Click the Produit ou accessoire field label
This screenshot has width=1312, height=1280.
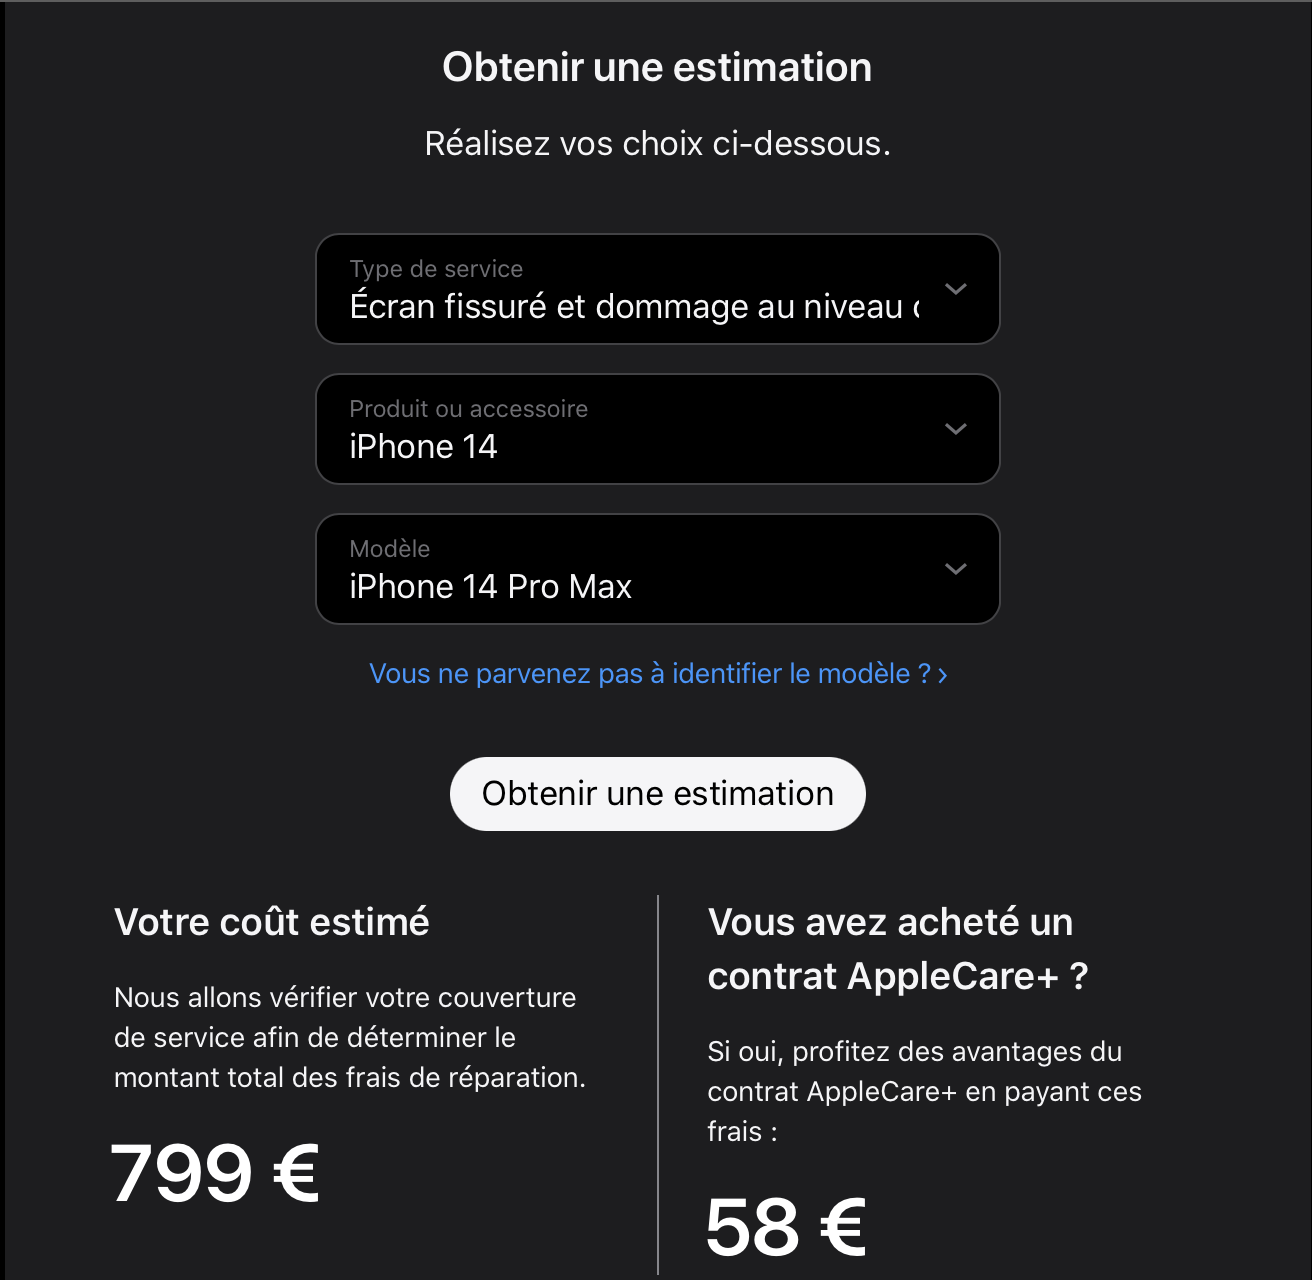[x=468, y=409]
